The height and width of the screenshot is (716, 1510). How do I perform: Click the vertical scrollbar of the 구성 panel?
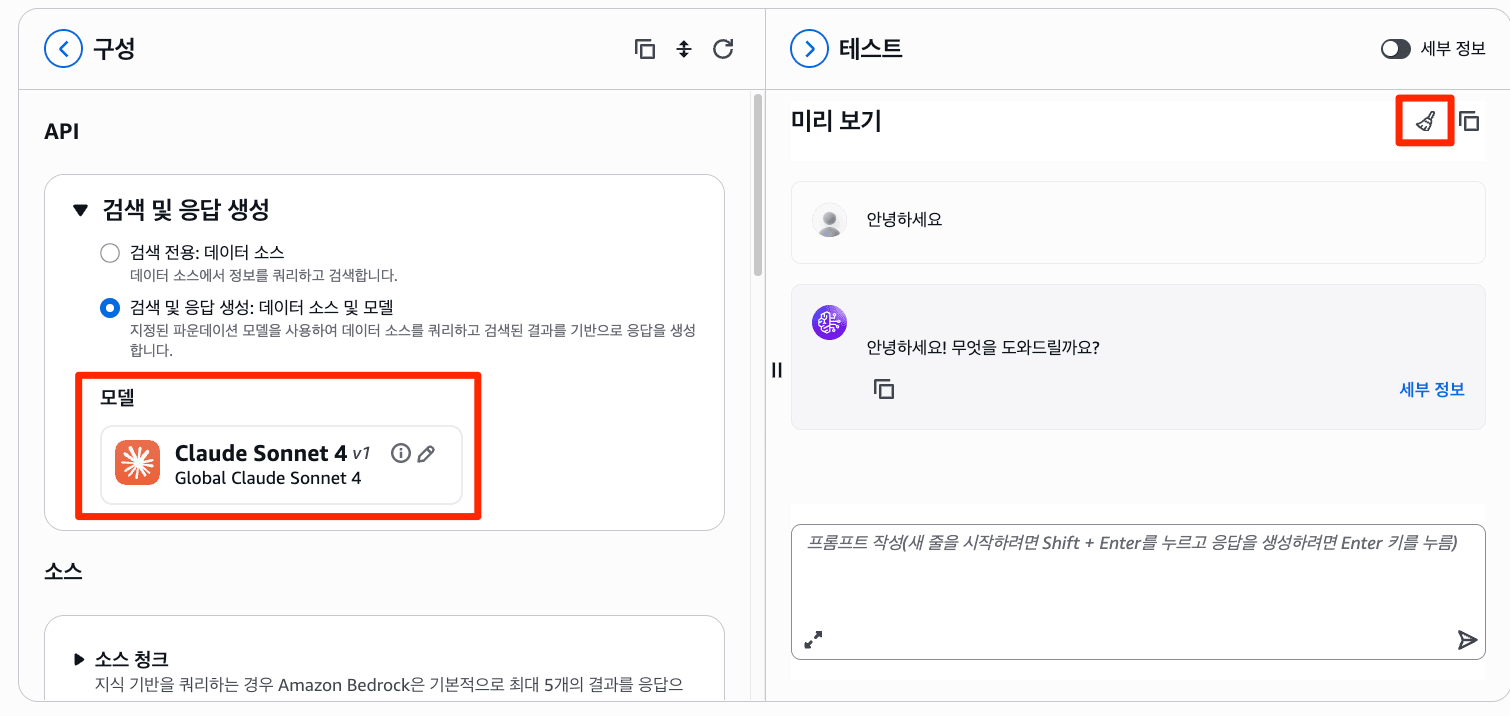click(758, 185)
